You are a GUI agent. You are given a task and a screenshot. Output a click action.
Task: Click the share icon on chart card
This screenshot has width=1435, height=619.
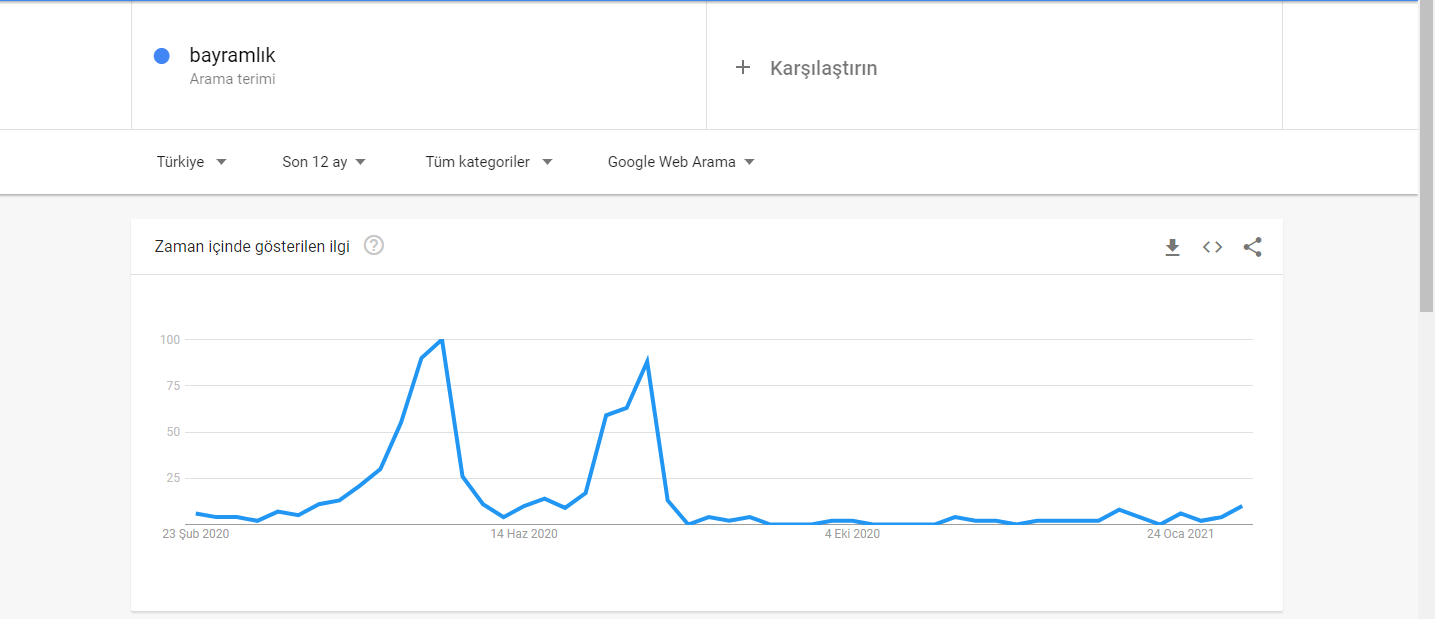[x=1252, y=247]
